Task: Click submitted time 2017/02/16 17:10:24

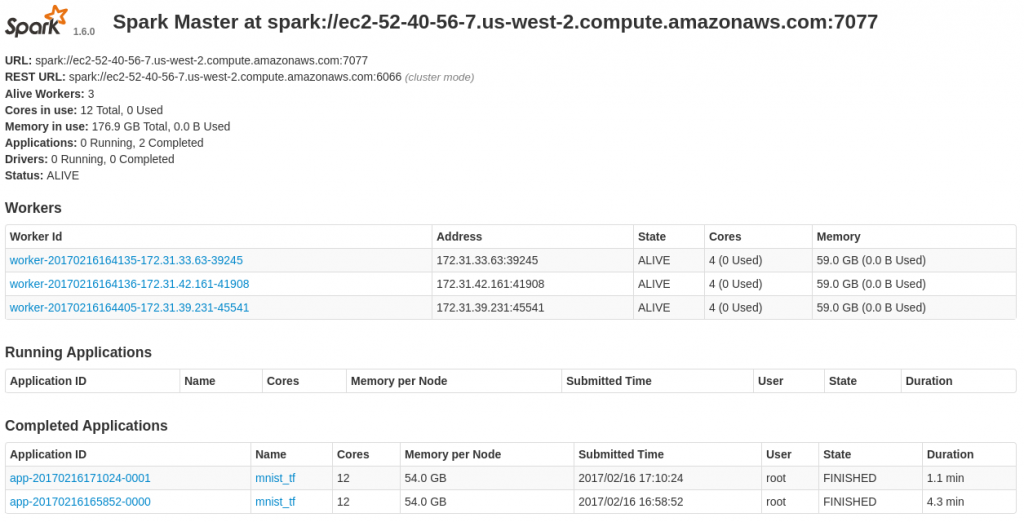Action: pos(631,478)
